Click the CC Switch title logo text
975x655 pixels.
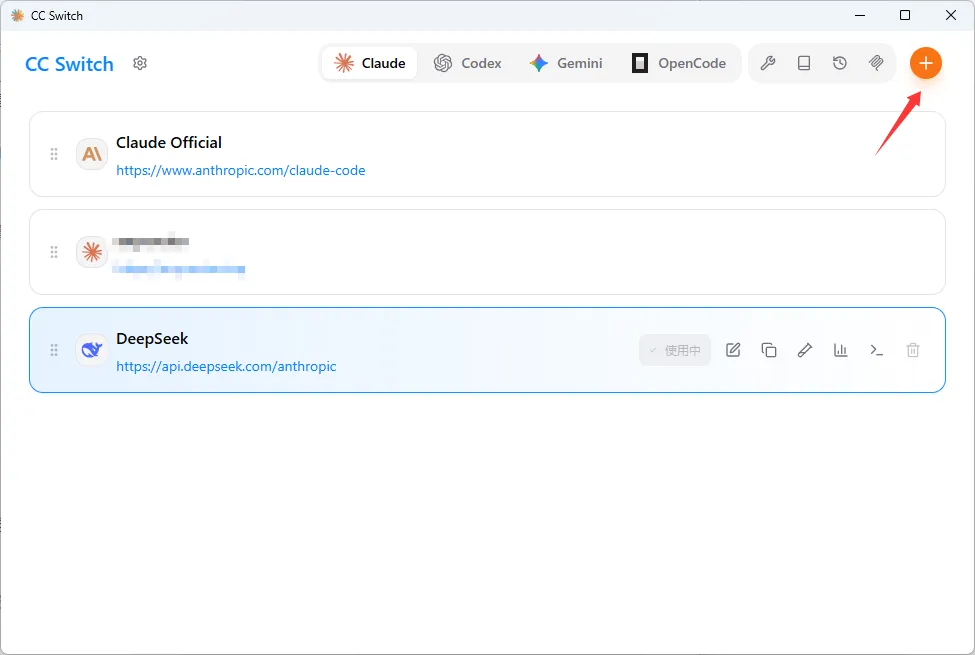coord(69,64)
